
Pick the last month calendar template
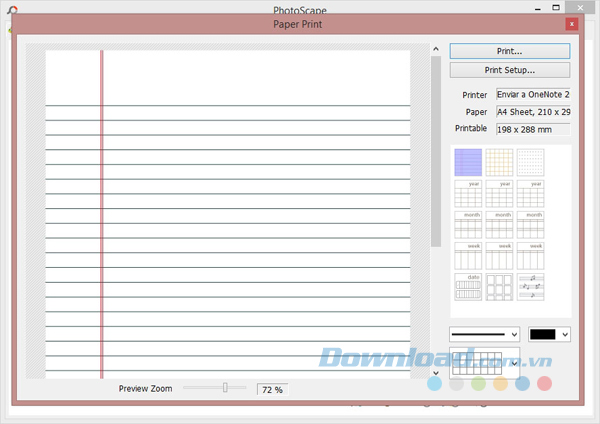530,225
